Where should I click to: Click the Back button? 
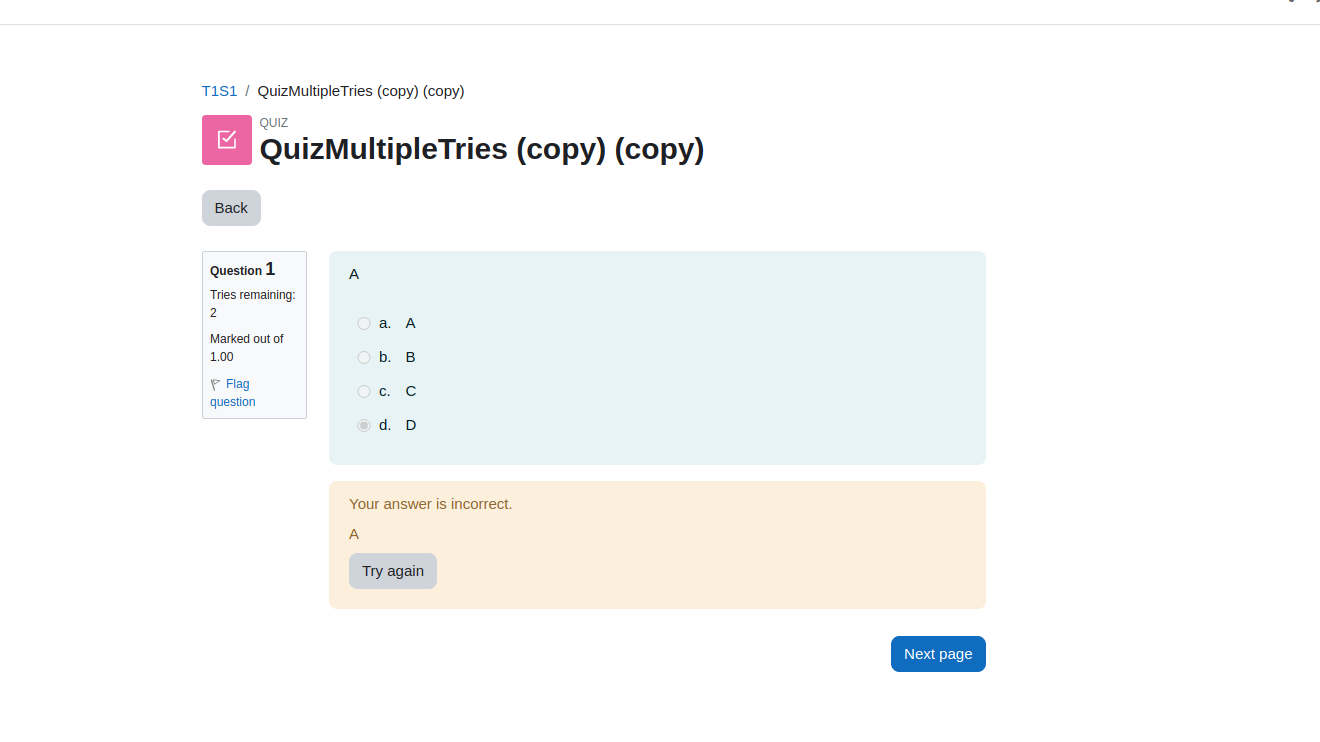click(x=231, y=208)
